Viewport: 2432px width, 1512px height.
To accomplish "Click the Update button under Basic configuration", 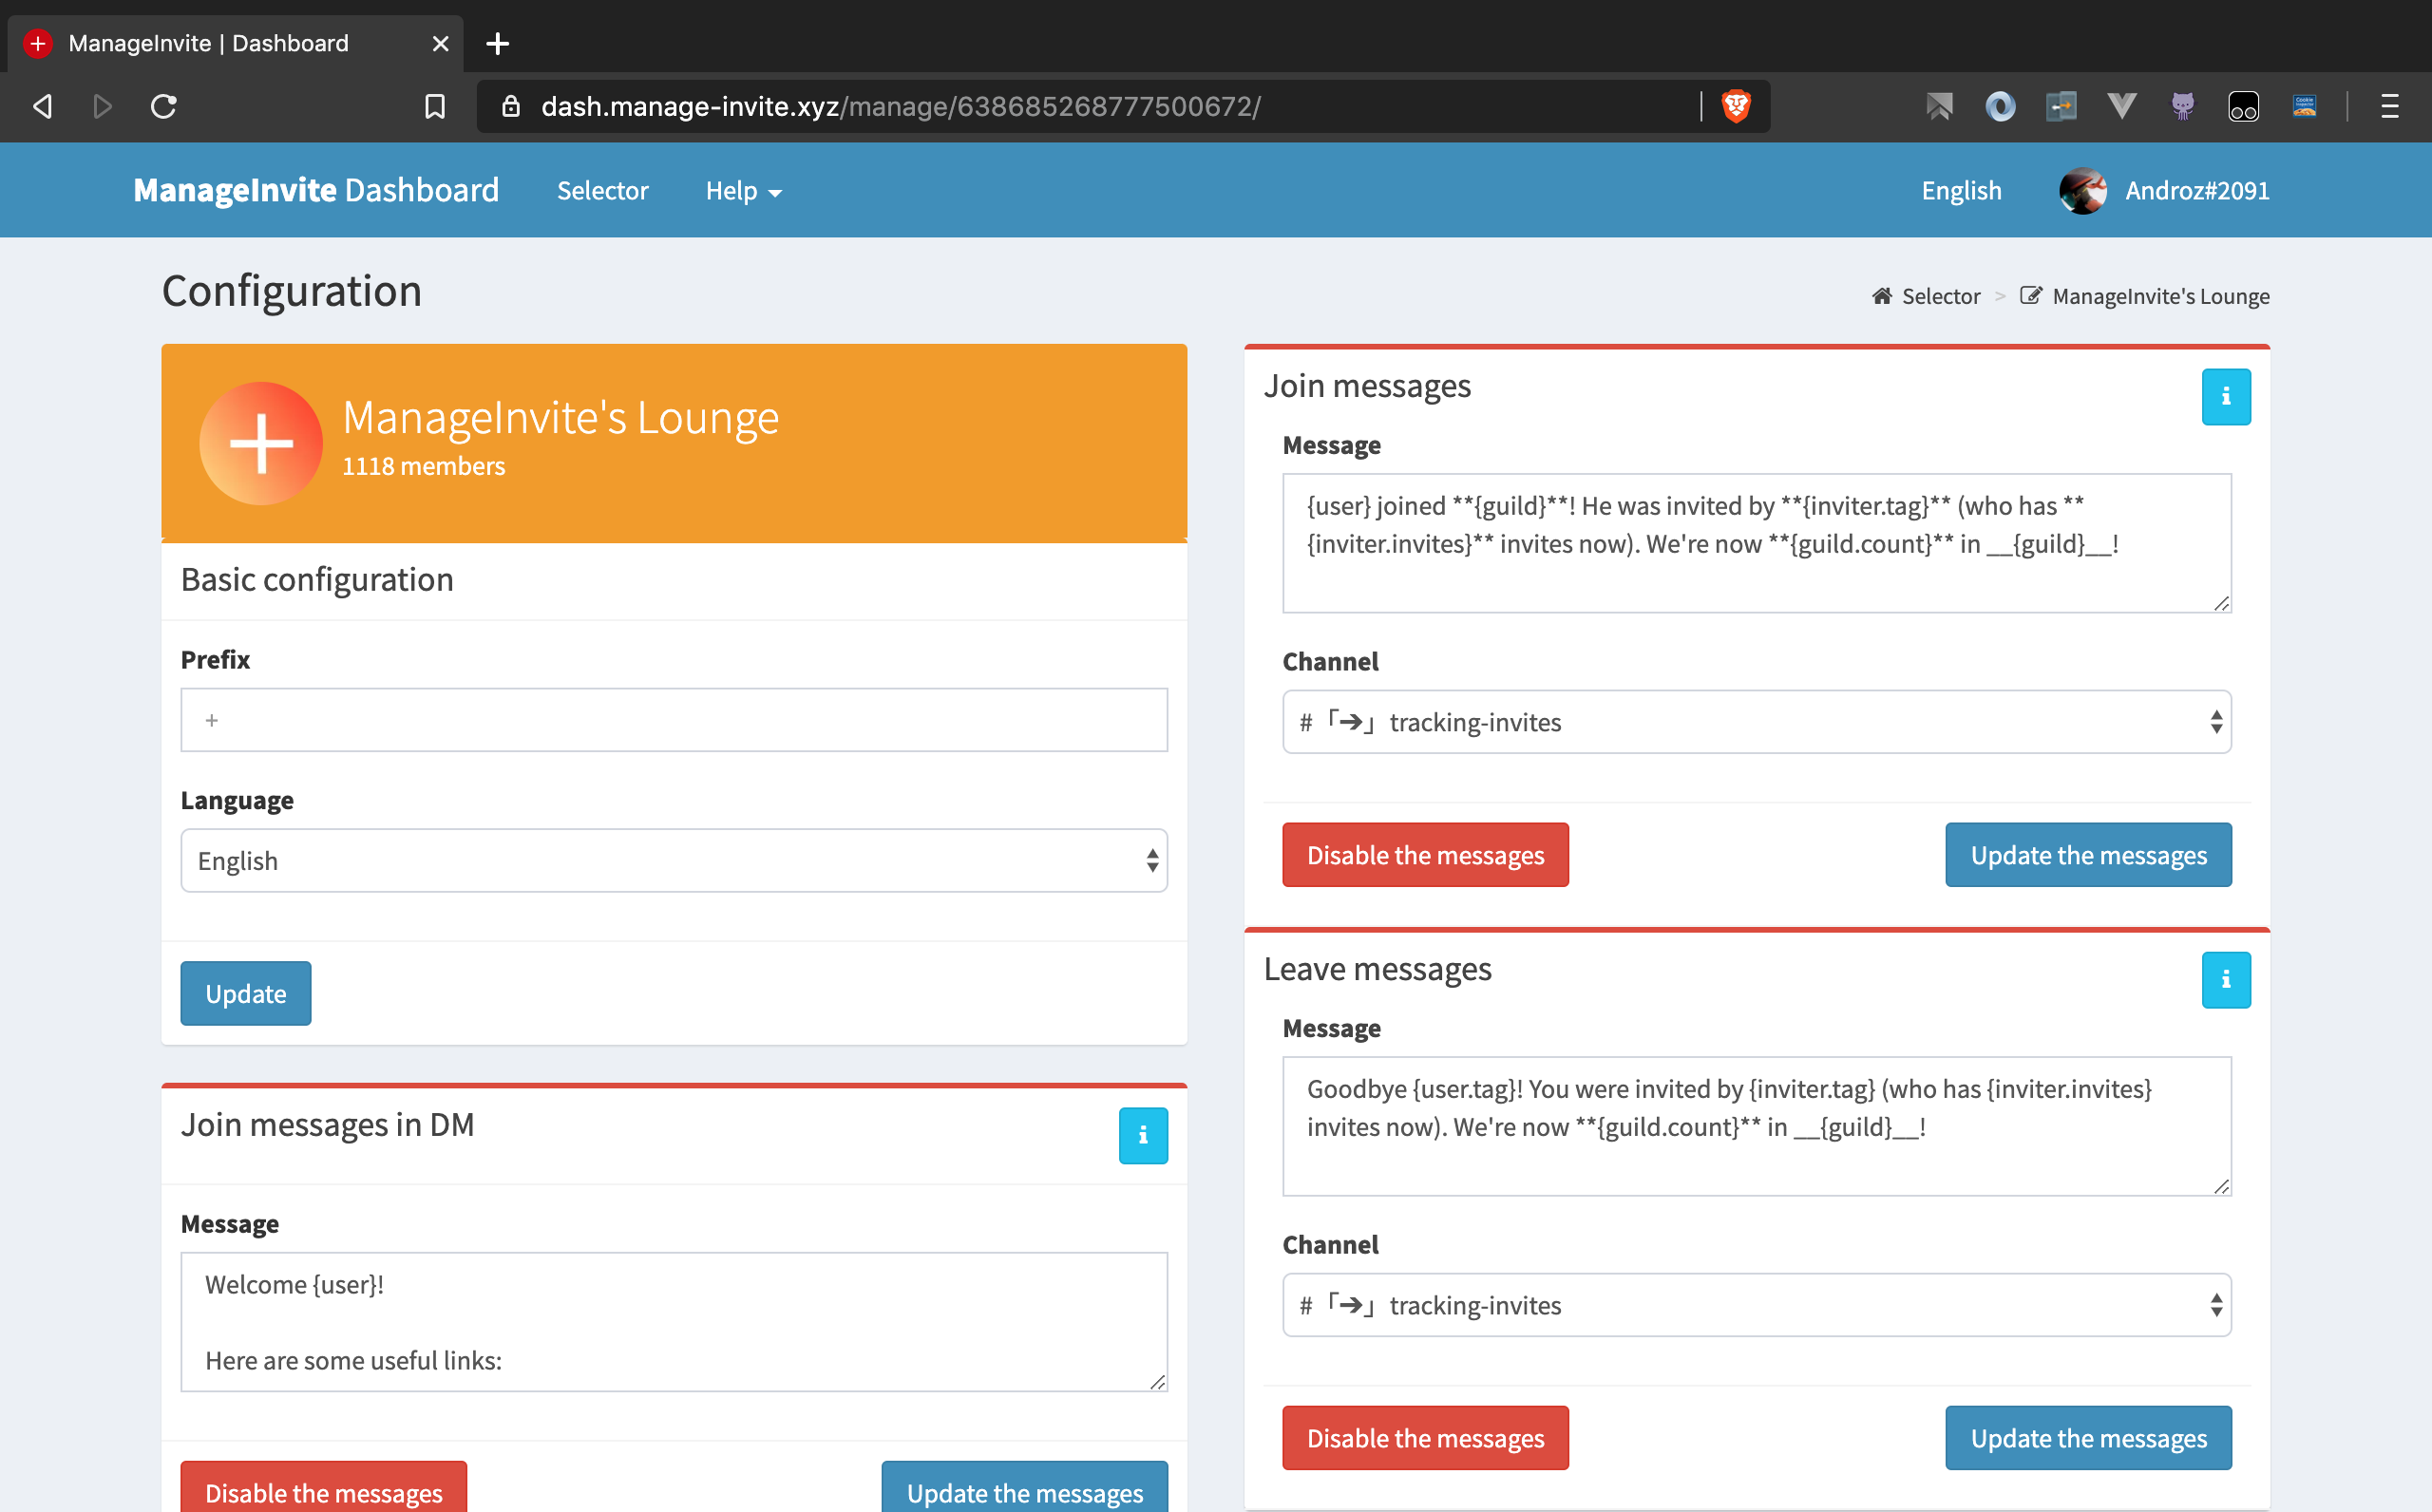I will coord(245,993).
